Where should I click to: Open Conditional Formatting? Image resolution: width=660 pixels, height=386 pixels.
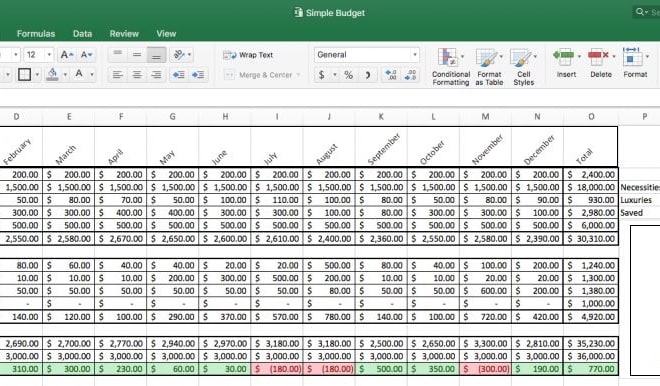451,67
